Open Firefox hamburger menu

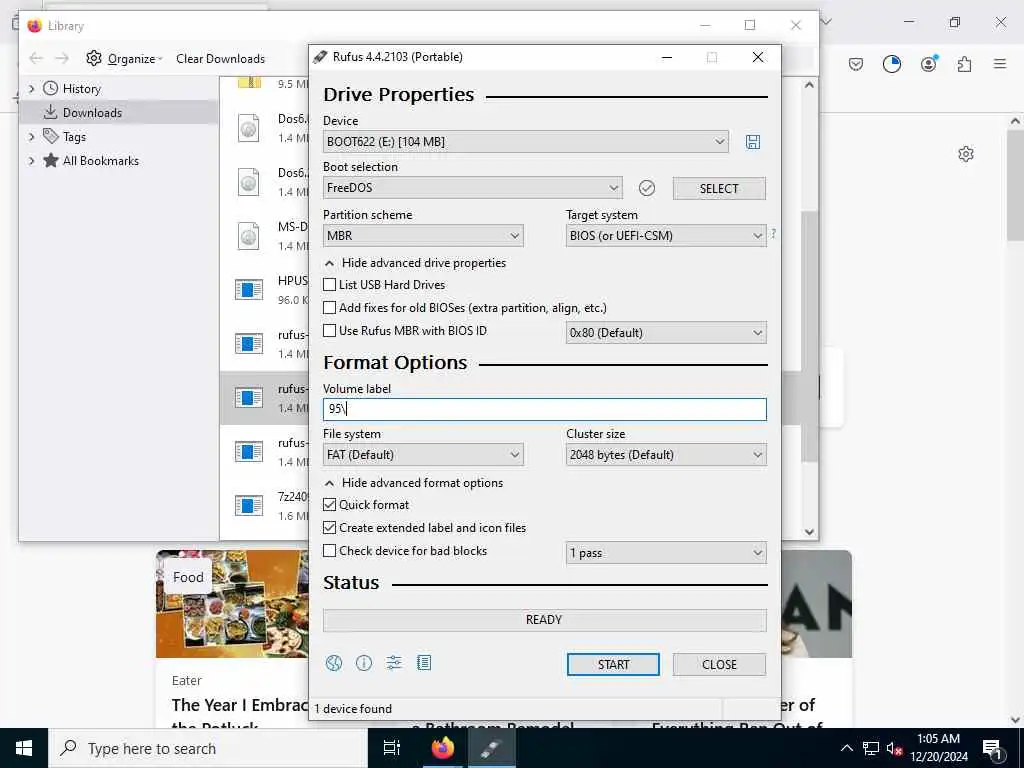pos(1000,64)
